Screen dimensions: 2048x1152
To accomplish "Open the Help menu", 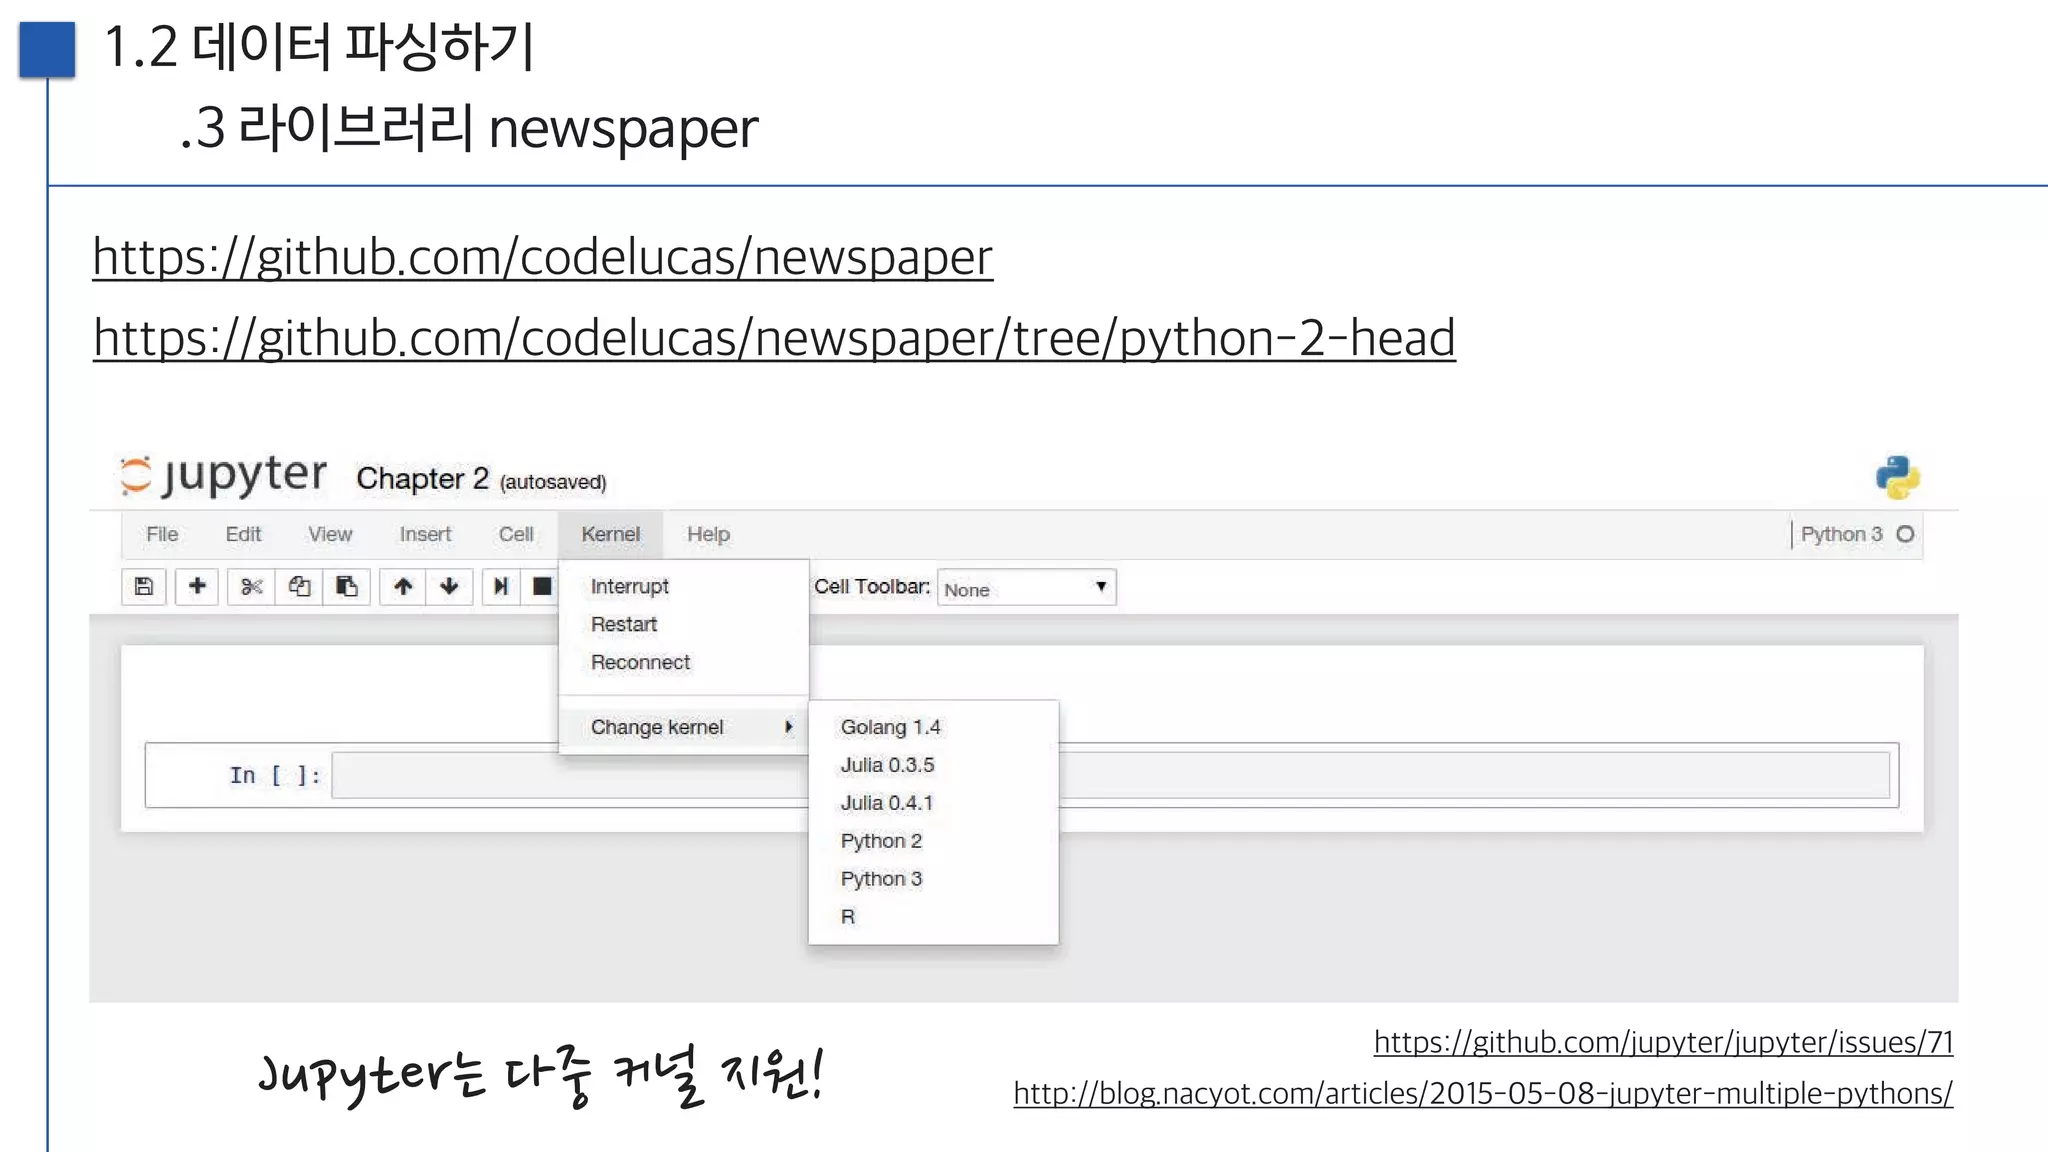I will (x=708, y=534).
